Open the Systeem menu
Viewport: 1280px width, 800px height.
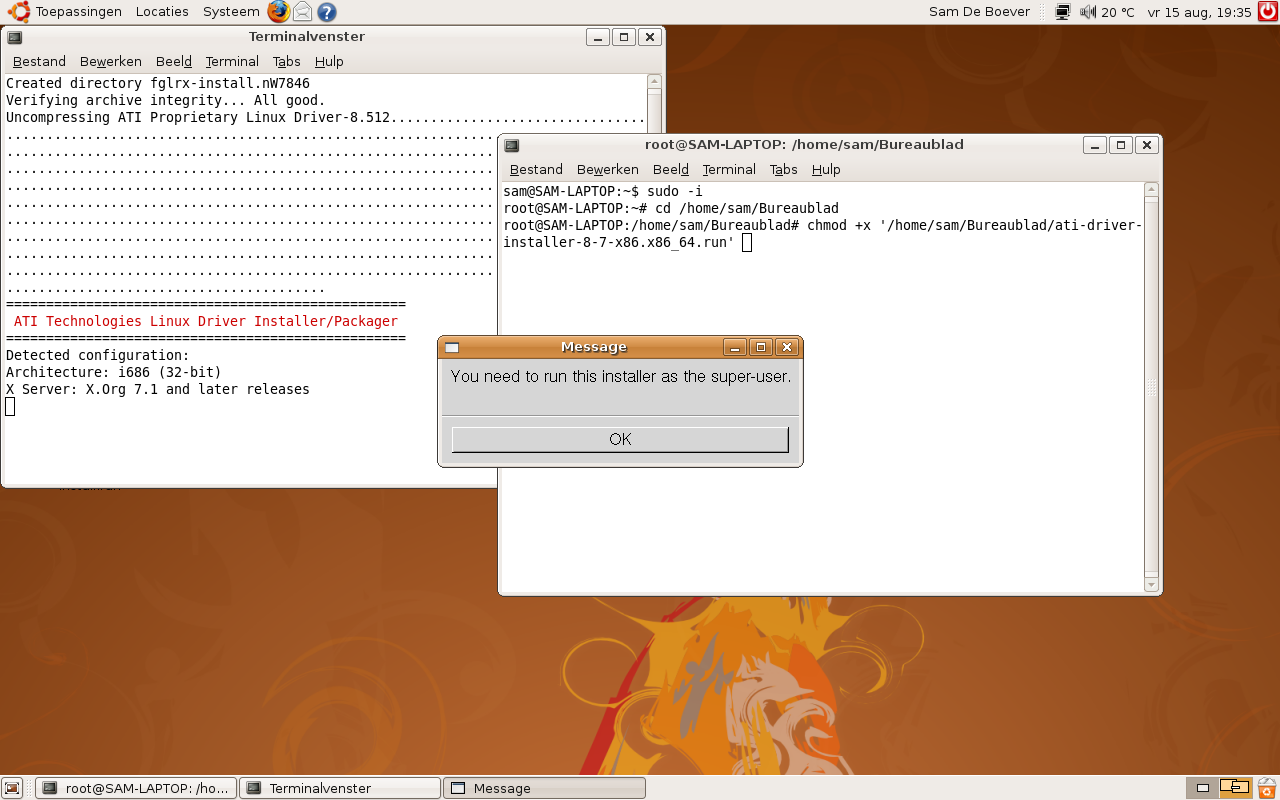pyautogui.click(x=231, y=12)
